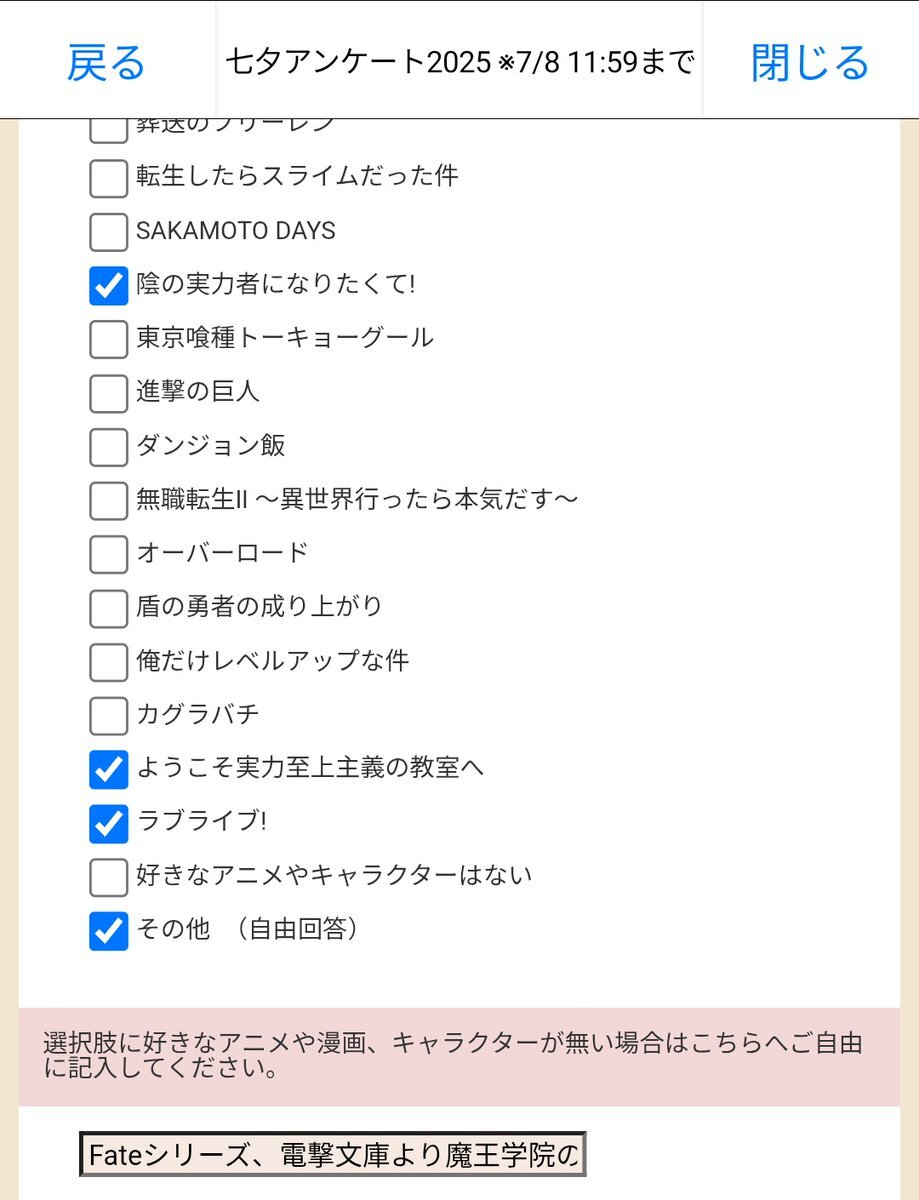This screenshot has height=1200, width=919.
Task: Uncheck その他（自由回答）checkbox
Action: click(109, 931)
